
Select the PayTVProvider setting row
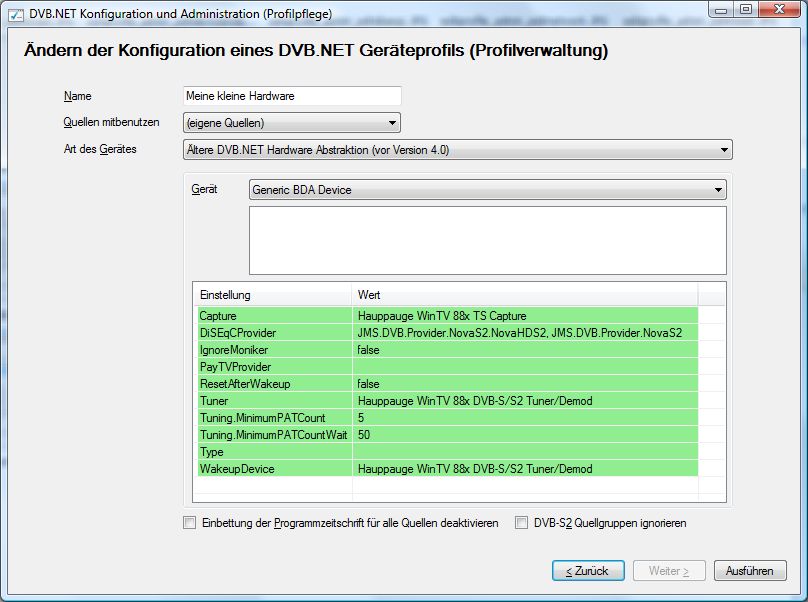[x=274, y=367]
